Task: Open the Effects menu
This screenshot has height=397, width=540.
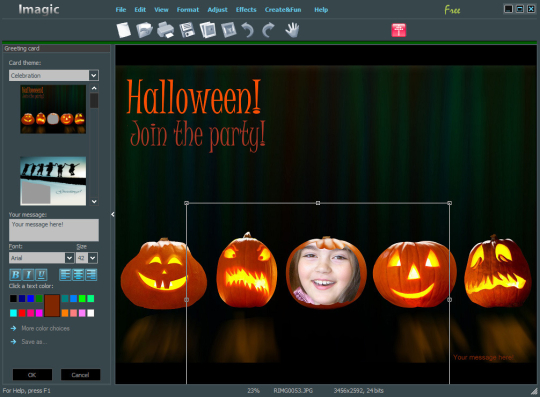Action: point(246,10)
